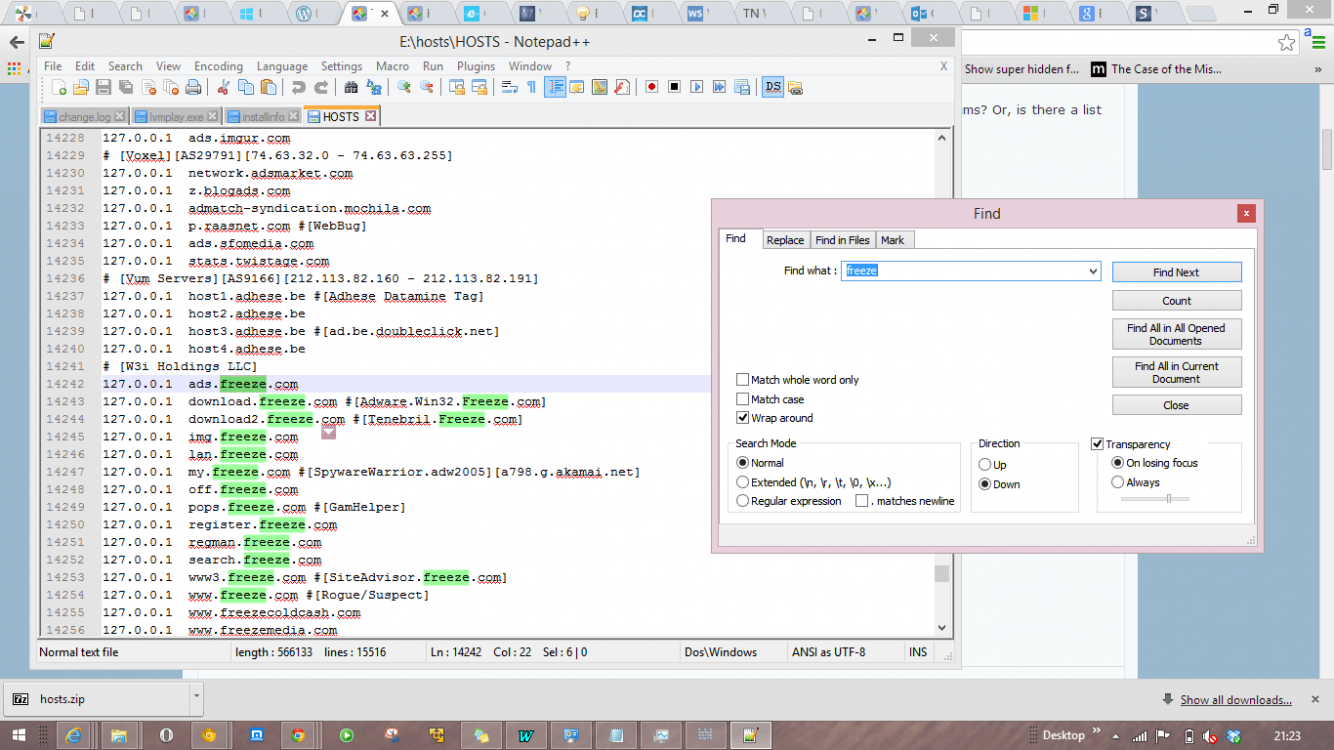
Task: Click the Windows Start button
Action: click(x=19, y=735)
